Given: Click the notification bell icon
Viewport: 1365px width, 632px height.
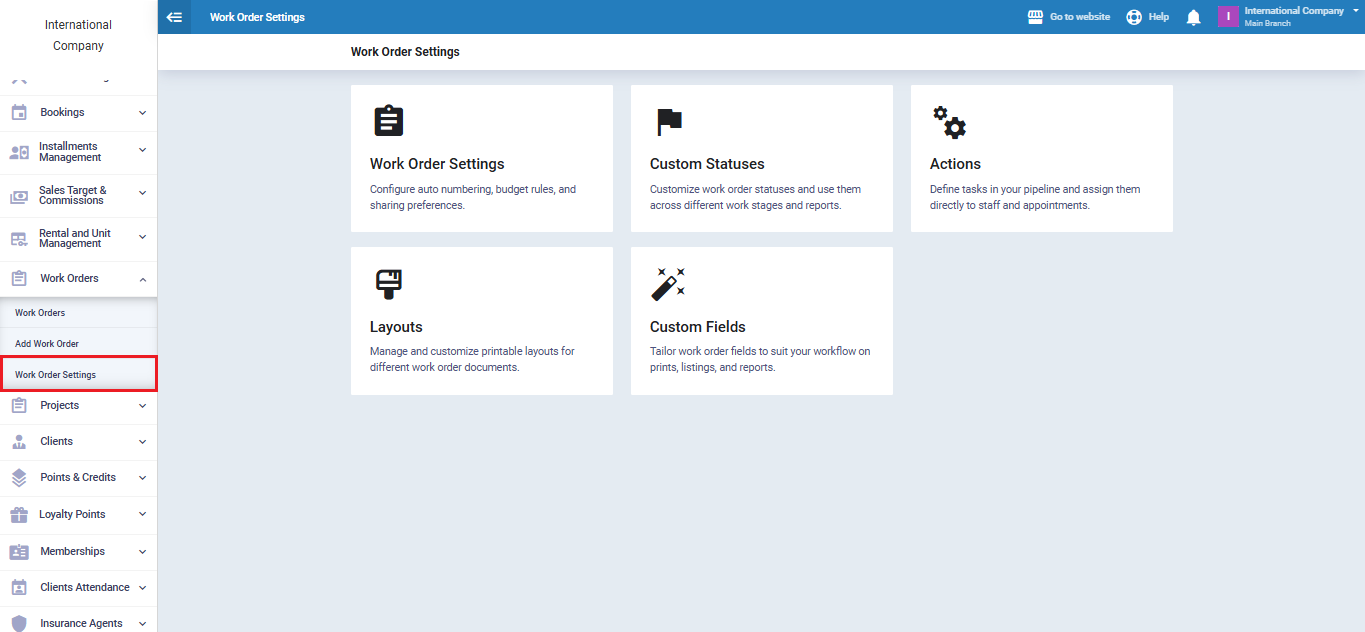Looking at the screenshot, I should coord(1193,17).
